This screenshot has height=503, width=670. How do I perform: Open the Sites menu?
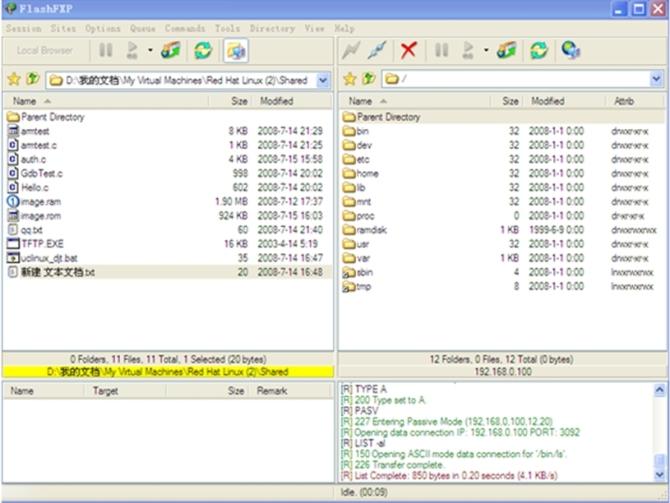pos(63,29)
